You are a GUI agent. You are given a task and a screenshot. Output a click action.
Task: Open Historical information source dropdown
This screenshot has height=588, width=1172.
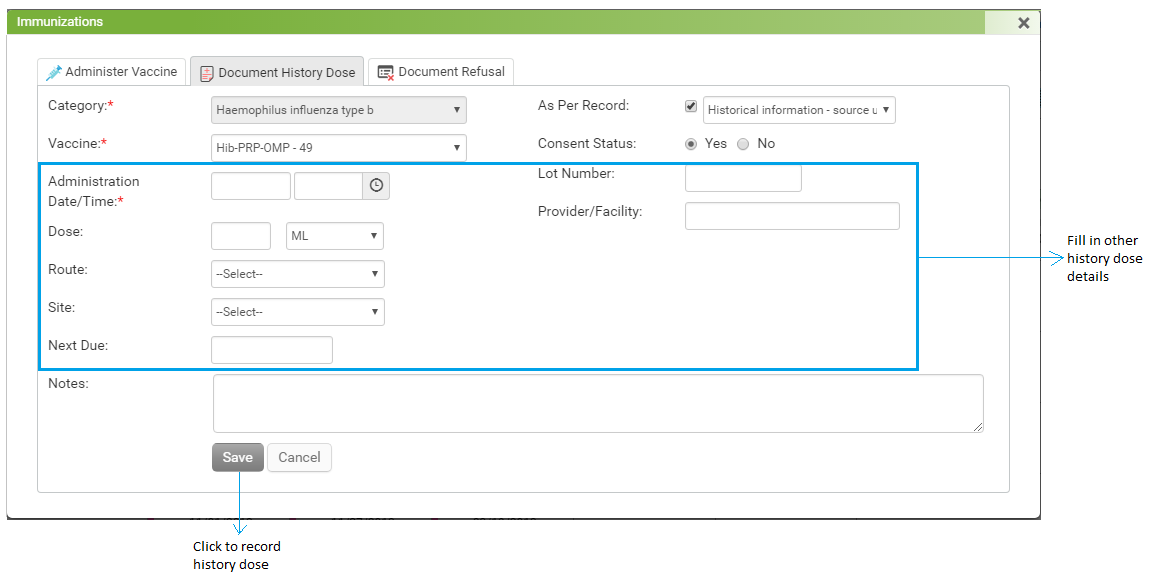pyautogui.click(x=799, y=110)
